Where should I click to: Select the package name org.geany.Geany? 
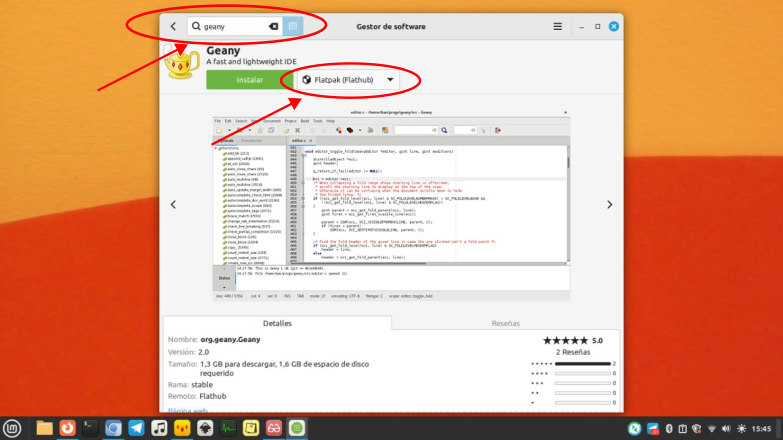(230, 339)
